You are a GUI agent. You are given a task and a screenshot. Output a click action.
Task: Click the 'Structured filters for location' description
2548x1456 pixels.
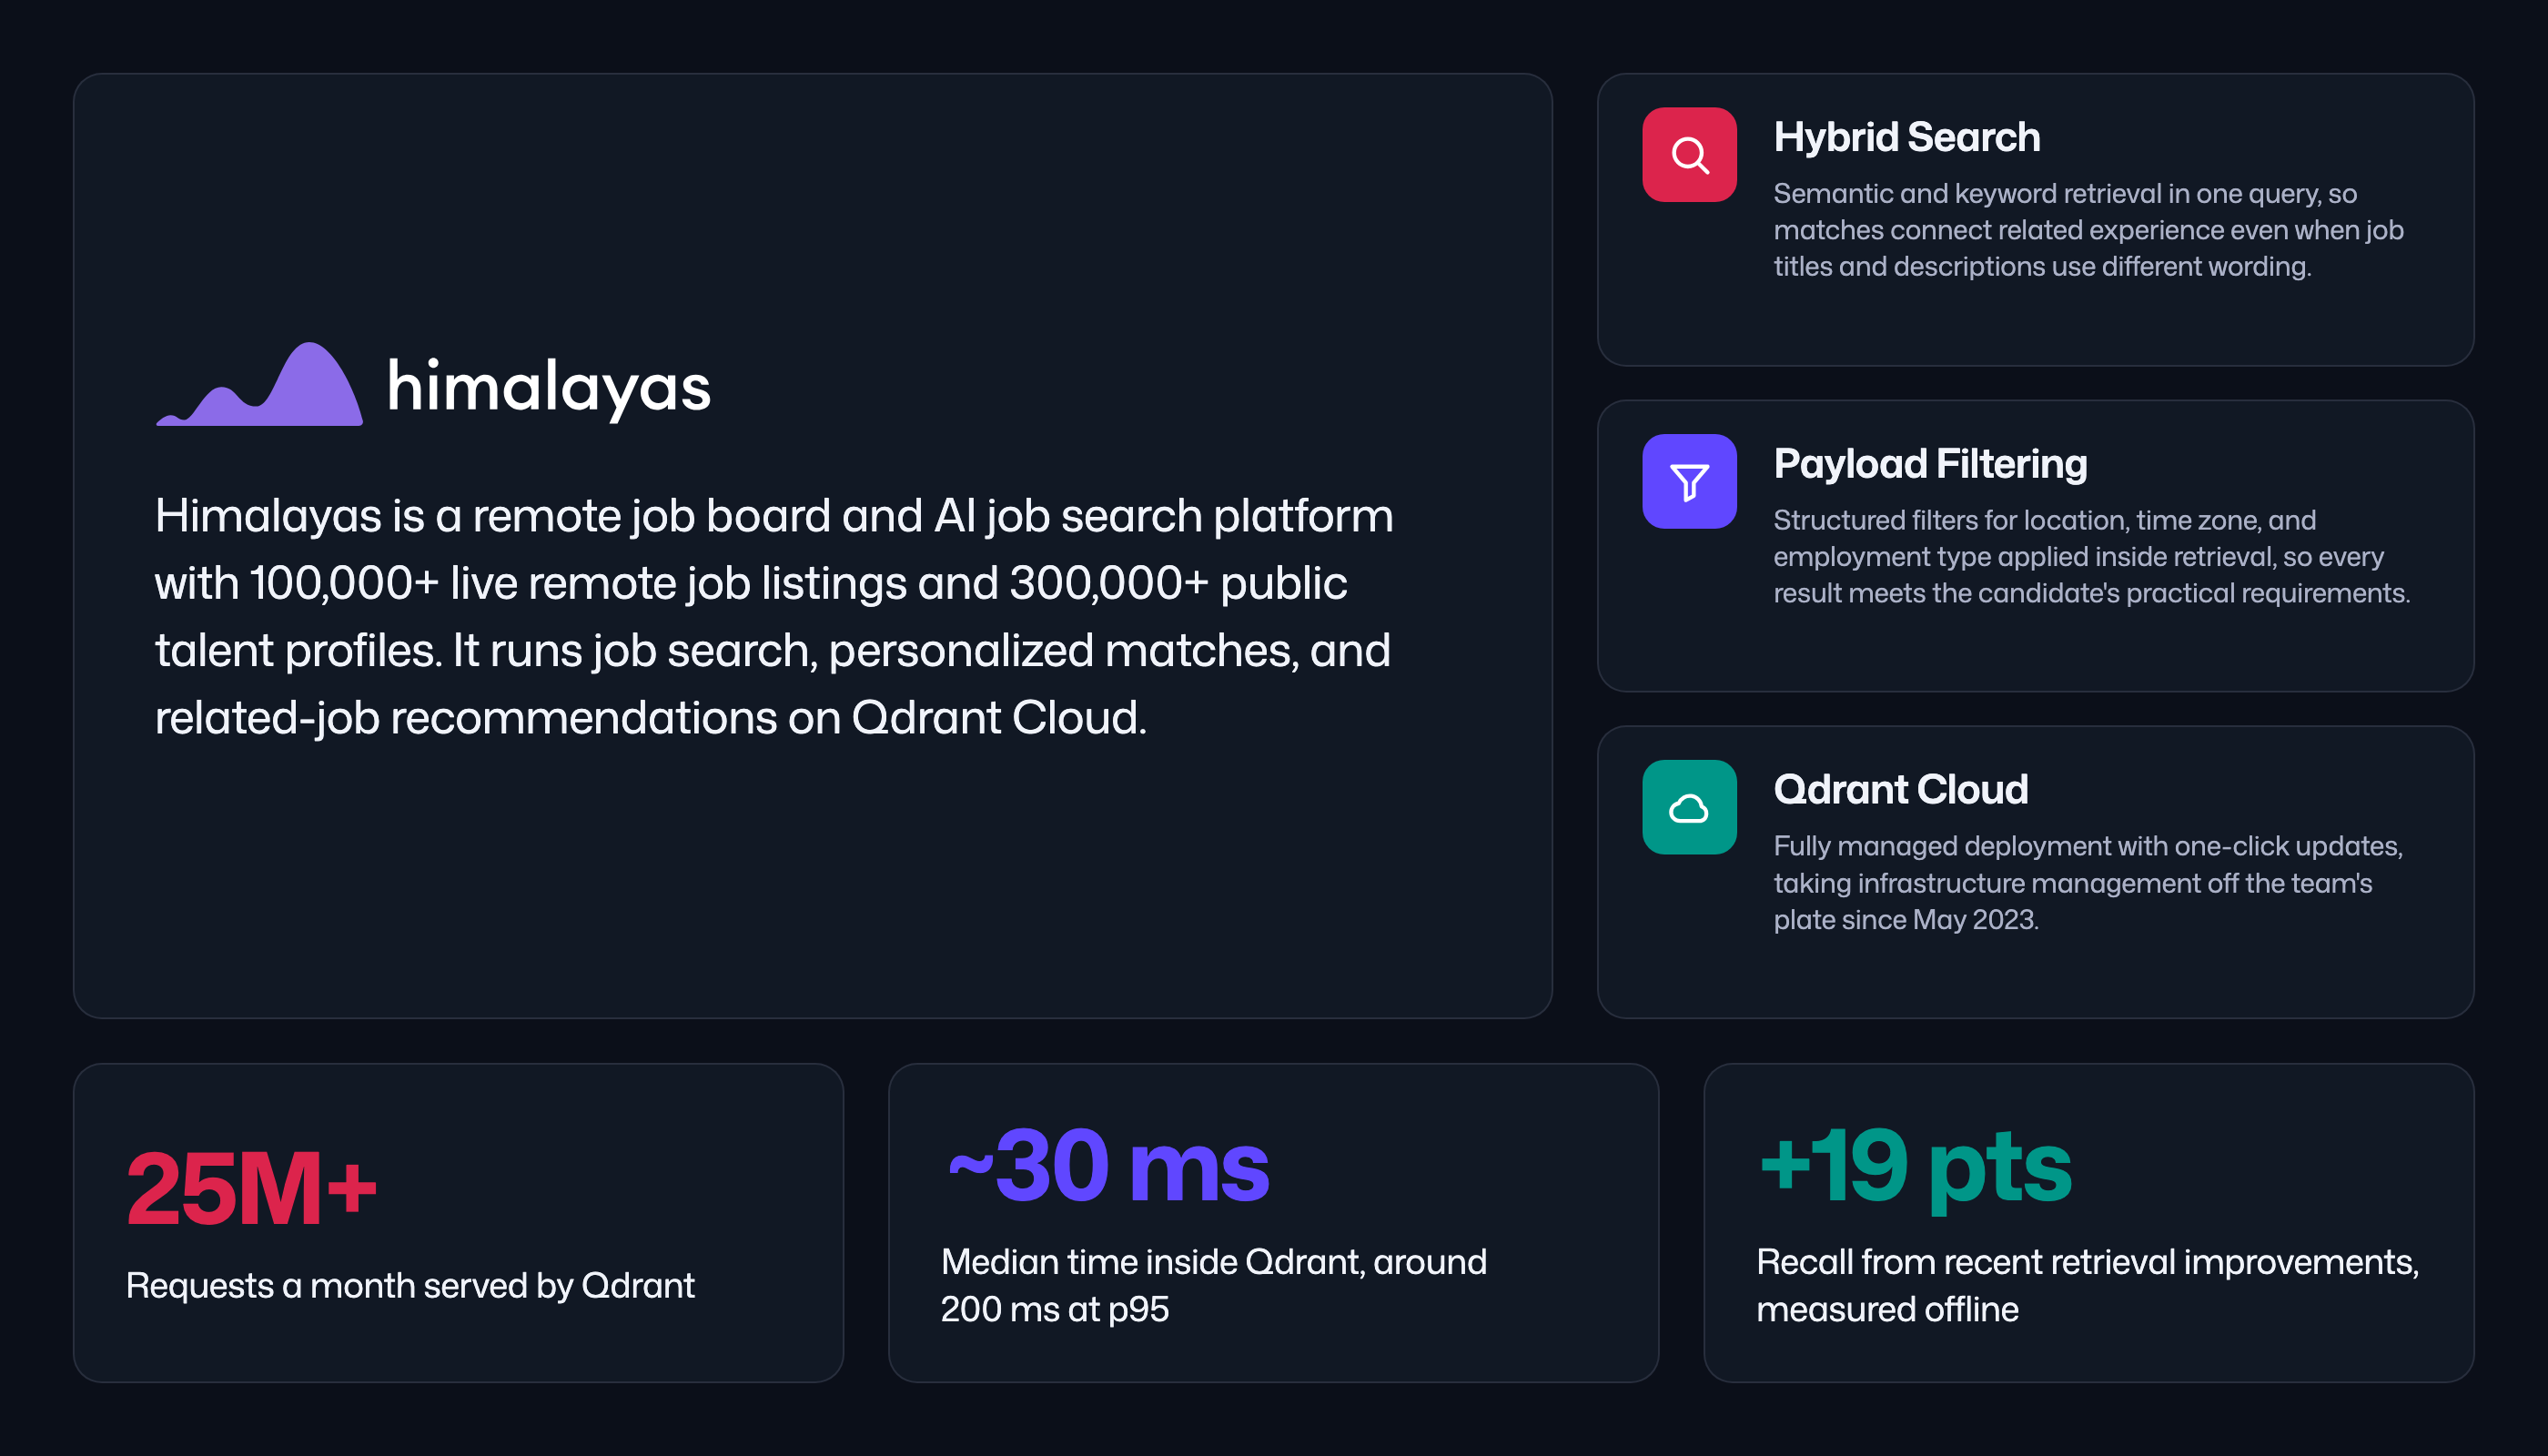click(2092, 556)
